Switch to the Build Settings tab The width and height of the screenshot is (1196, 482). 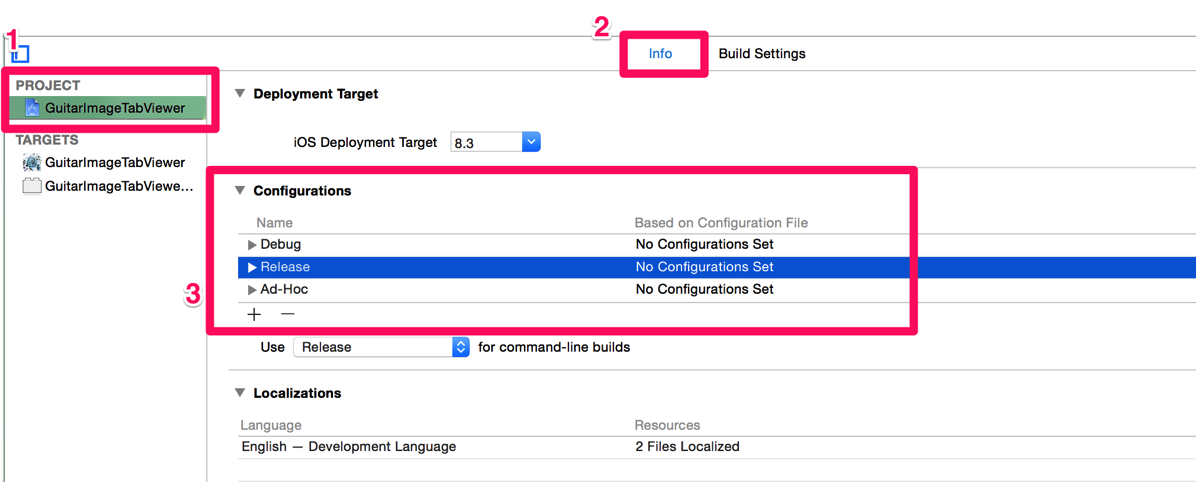pos(762,53)
